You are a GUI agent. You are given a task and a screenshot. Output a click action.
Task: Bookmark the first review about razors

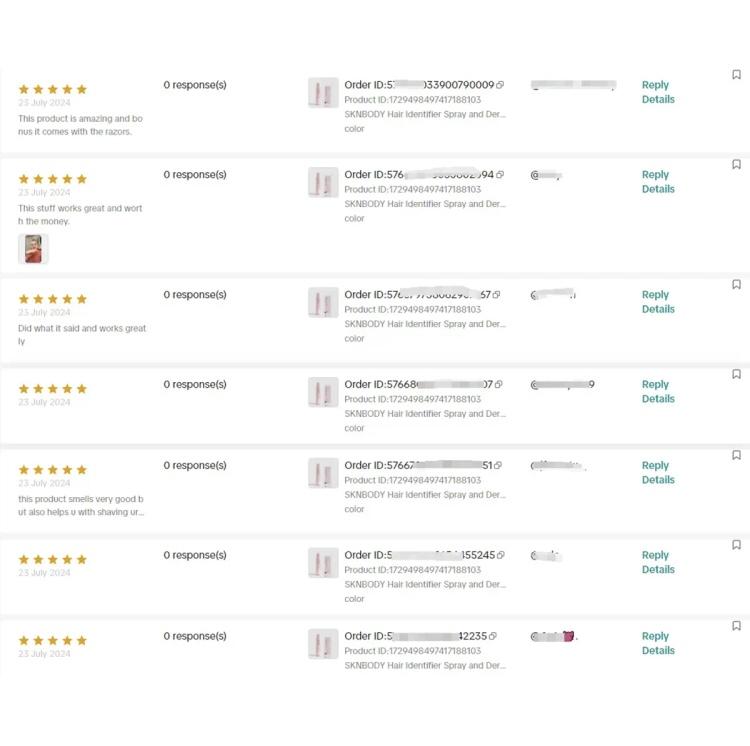point(736,75)
